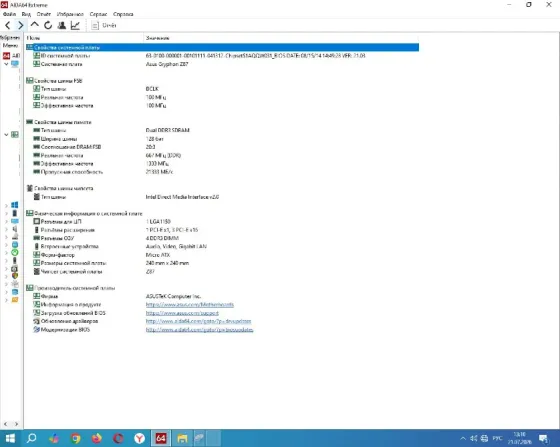Click the Значение column header
The width and height of the screenshot is (560, 447).
coord(281,38)
